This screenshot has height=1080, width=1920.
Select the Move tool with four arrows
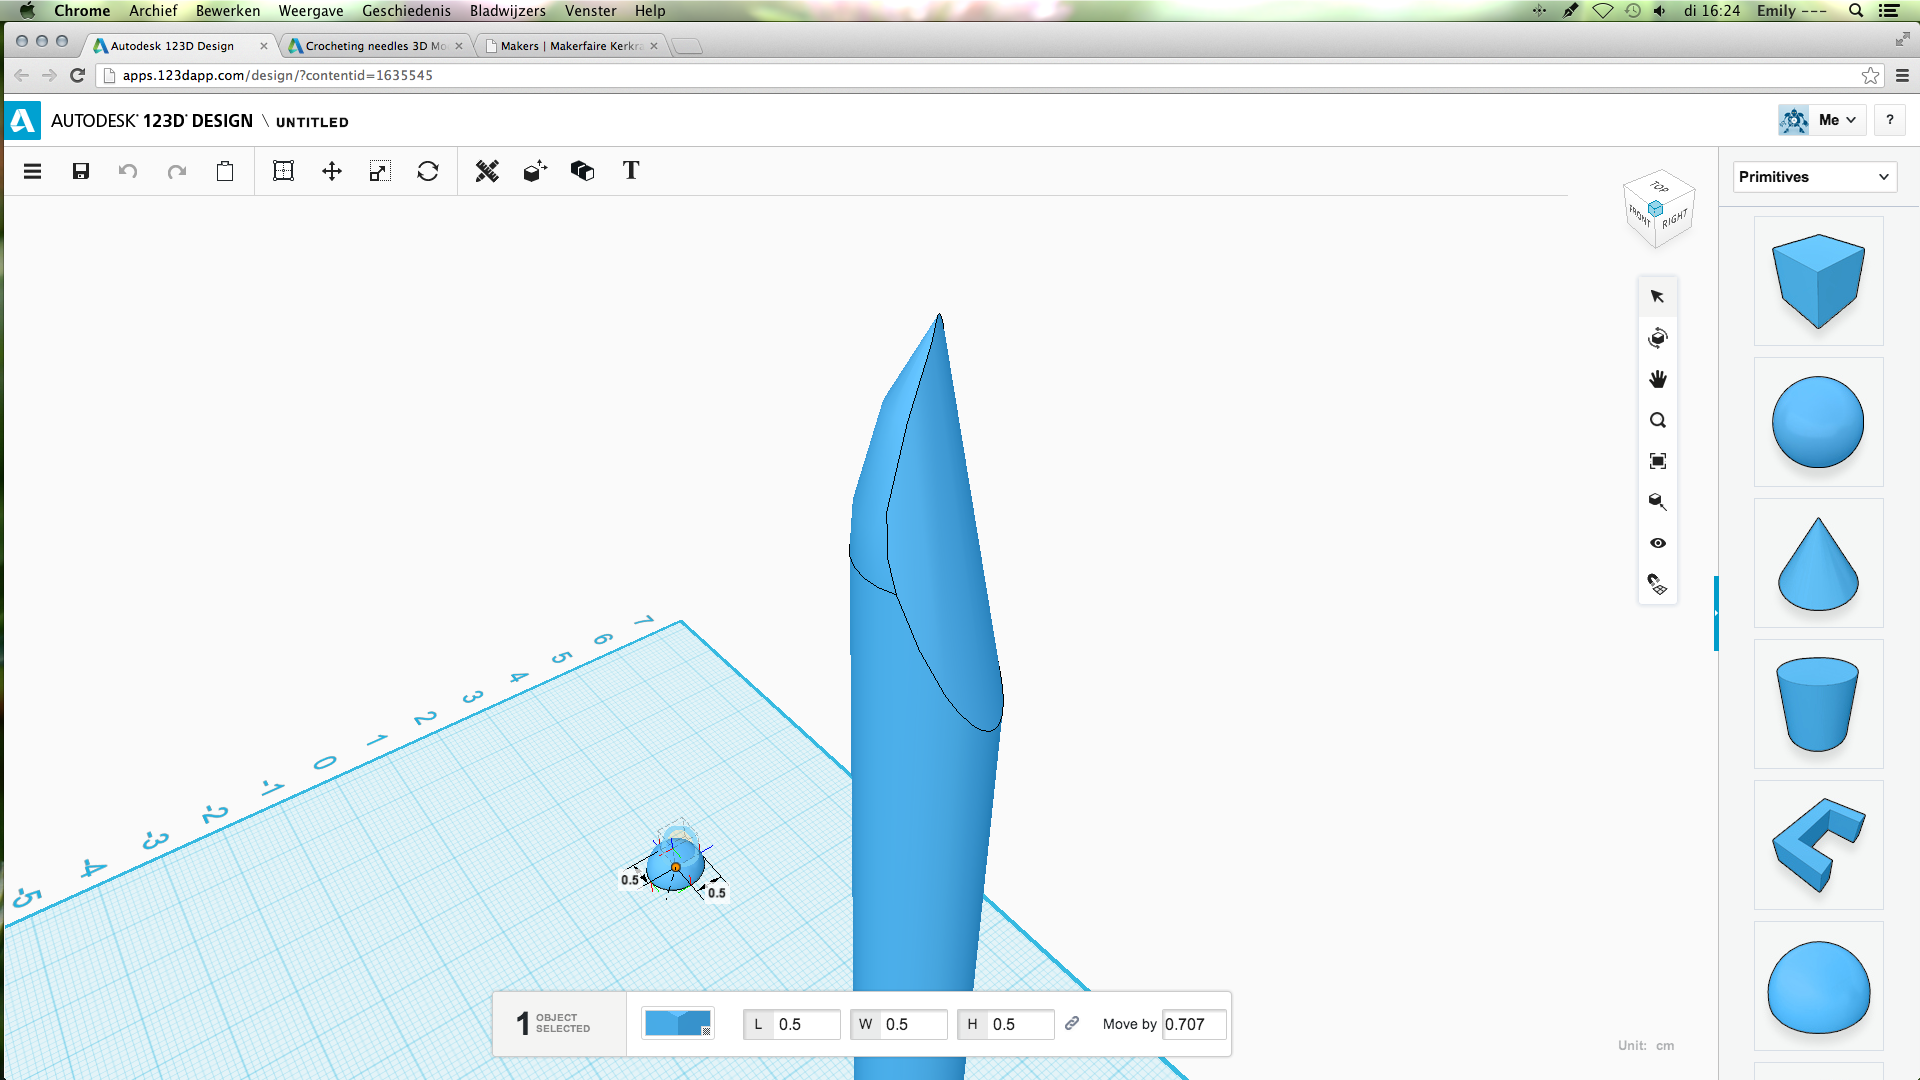pos(332,171)
